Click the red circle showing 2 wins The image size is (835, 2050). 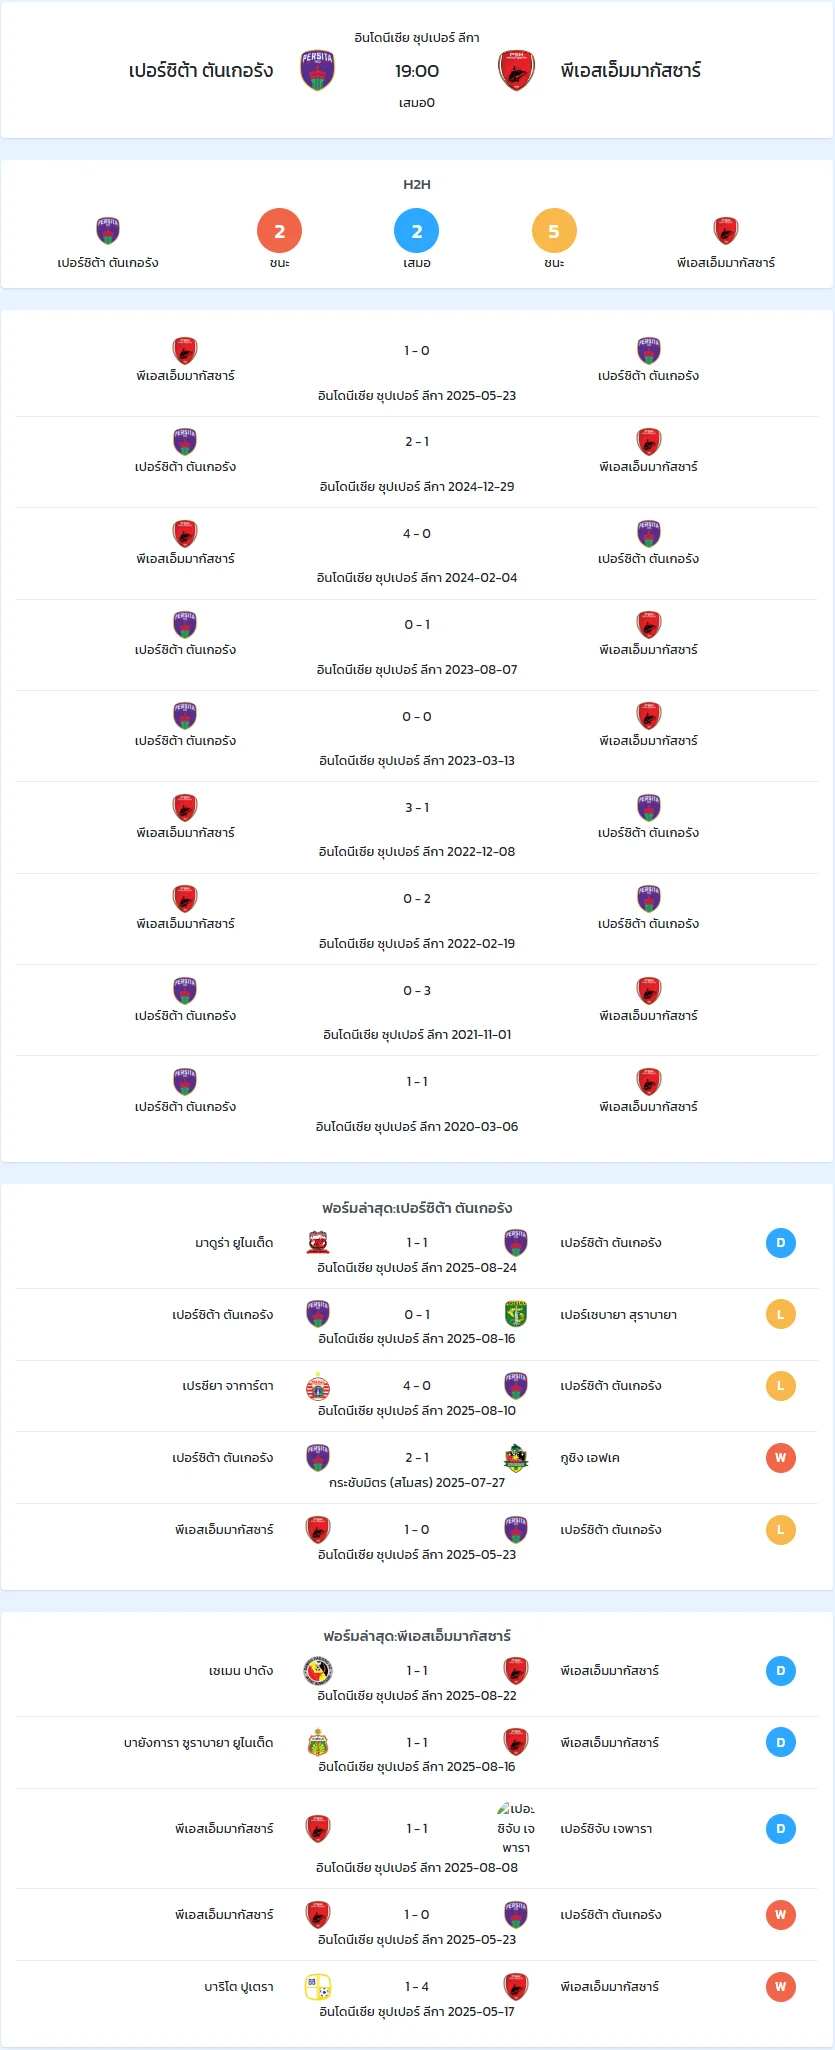[280, 231]
